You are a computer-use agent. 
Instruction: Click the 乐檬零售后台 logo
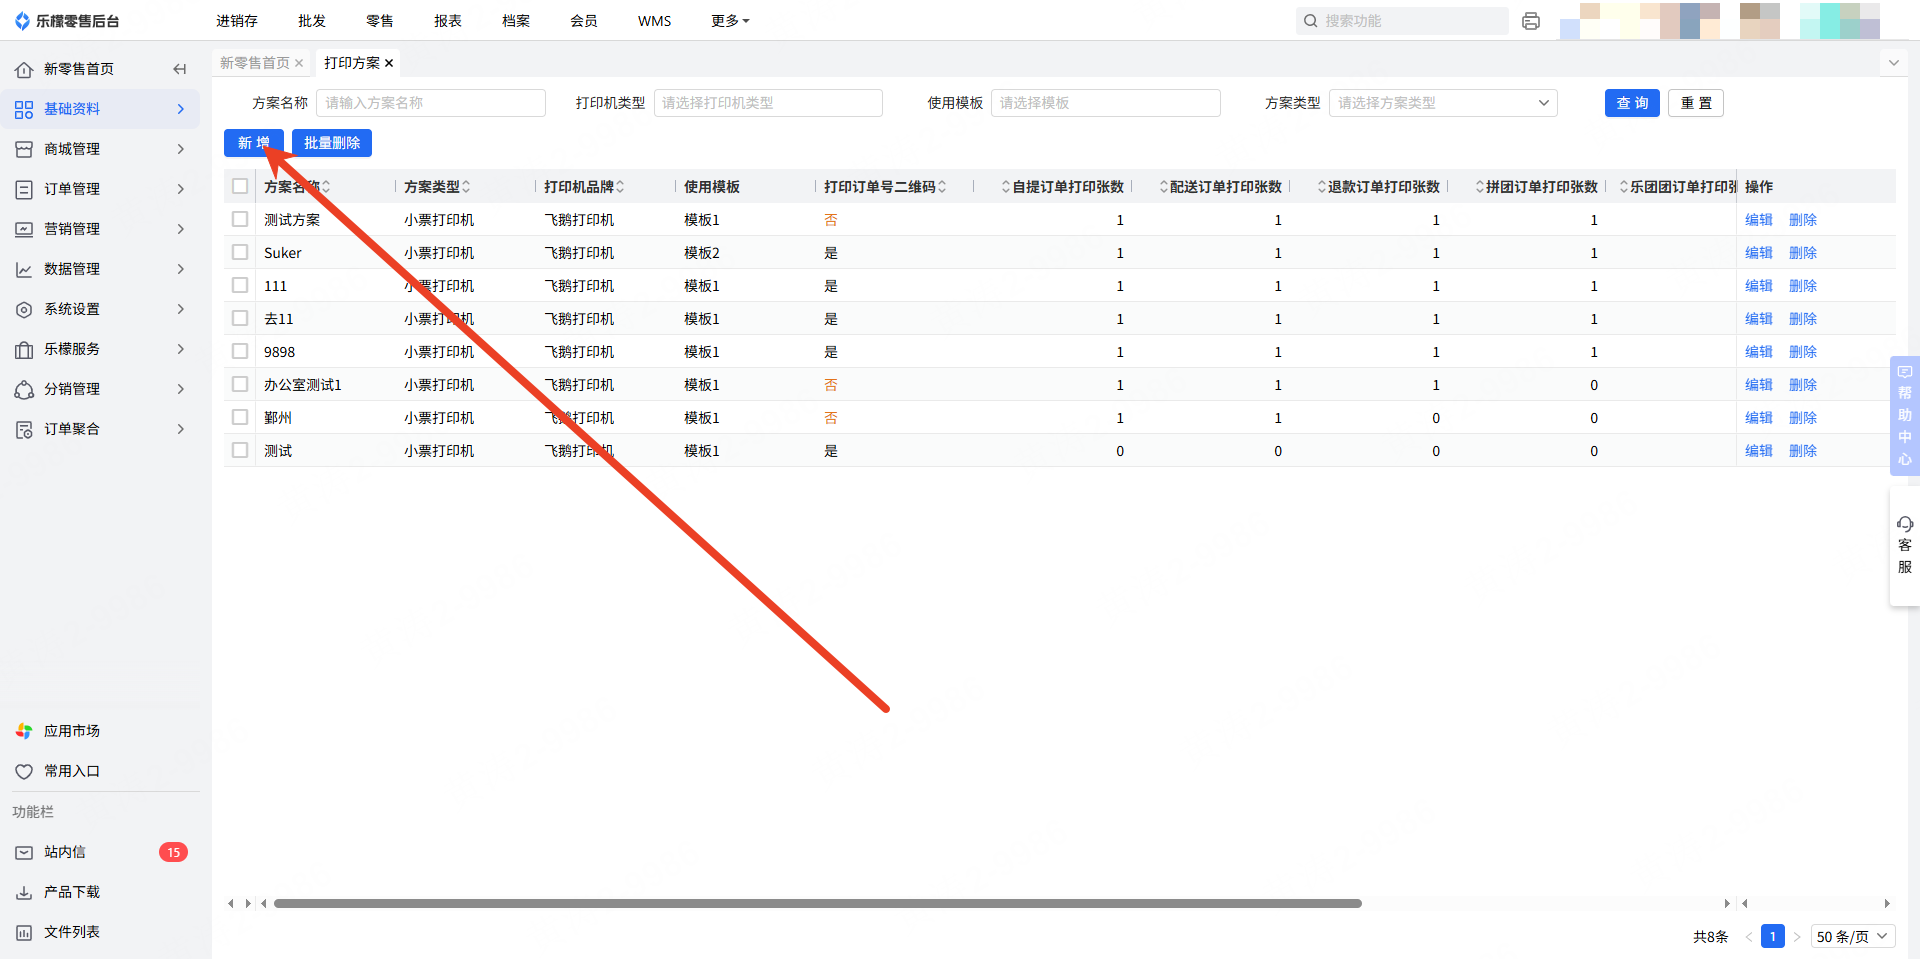[68, 21]
